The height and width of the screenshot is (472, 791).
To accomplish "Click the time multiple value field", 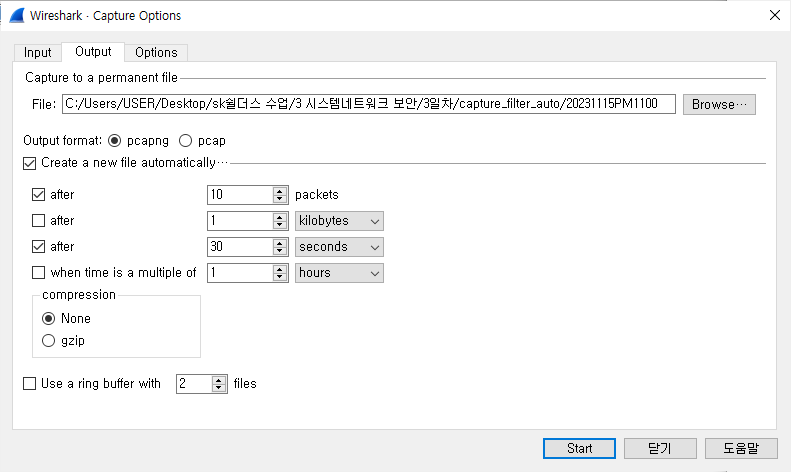I will 240,273.
